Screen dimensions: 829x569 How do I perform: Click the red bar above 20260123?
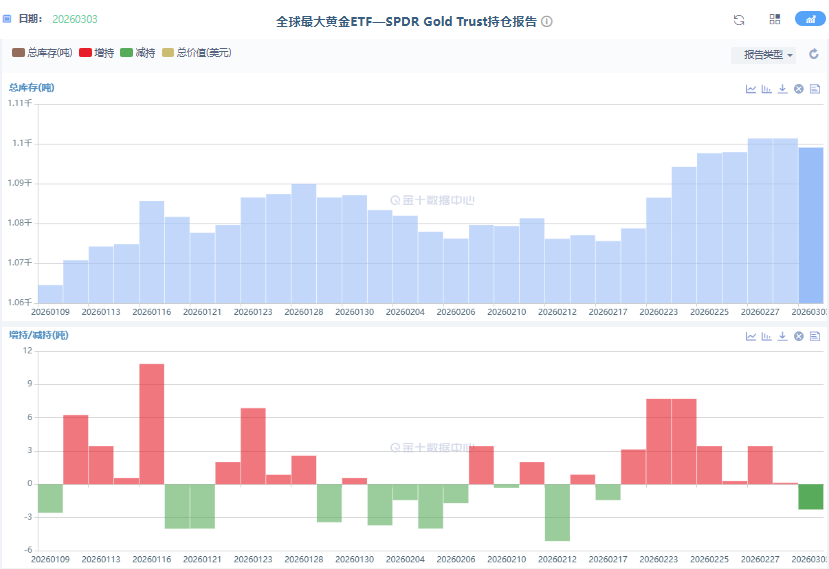253,446
